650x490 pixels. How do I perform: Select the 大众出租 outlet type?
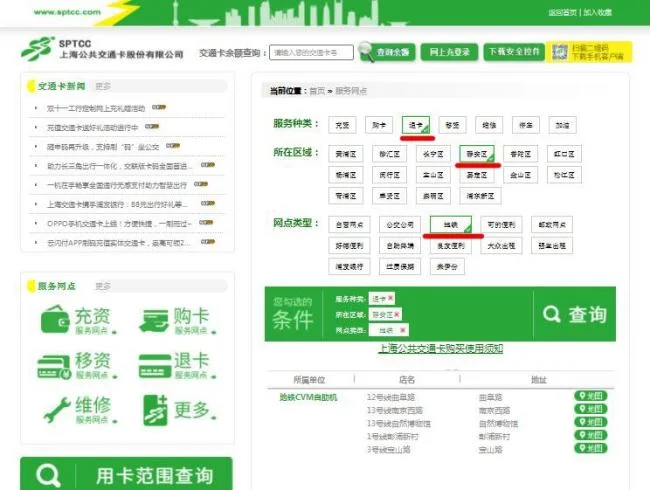coord(501,245)
